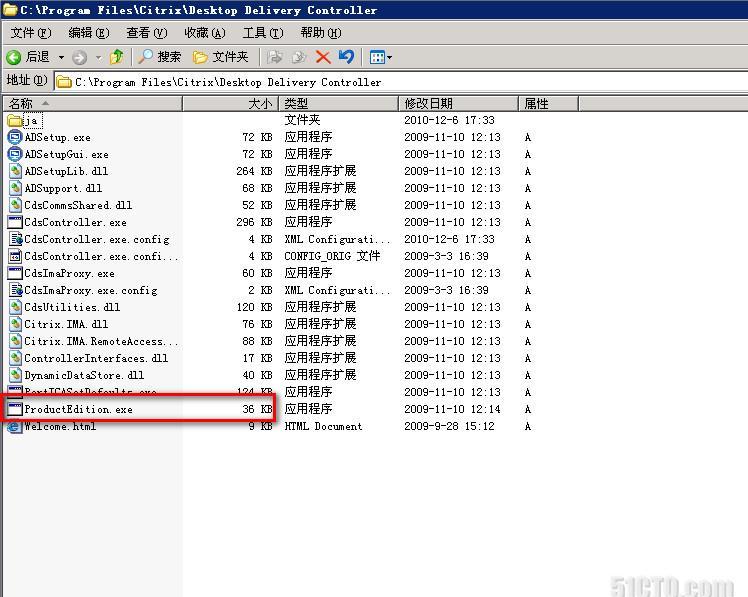The height and width of the screenshot is (597, 748).
Task: Go up one folder level icon
Action: click(x=116, y=57)
